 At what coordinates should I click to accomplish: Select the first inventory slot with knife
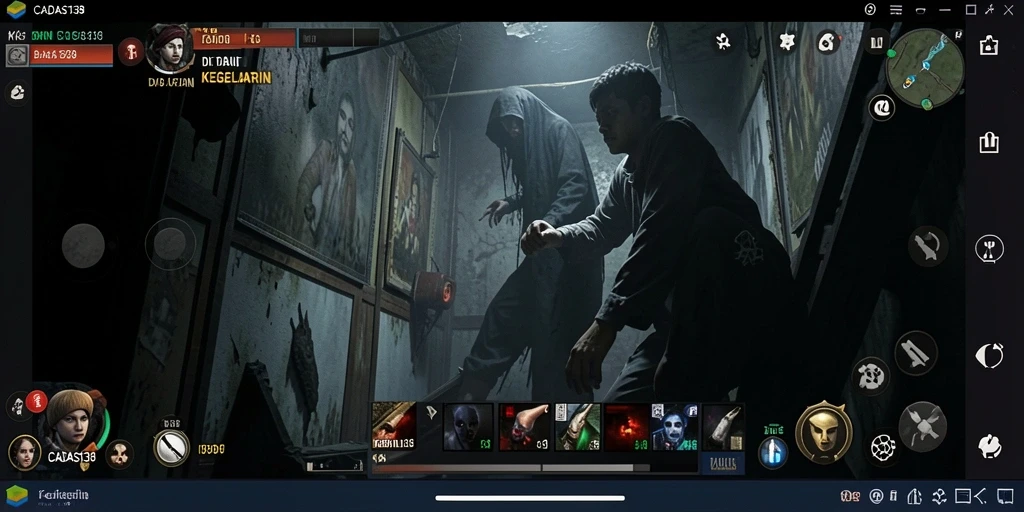click(394, 426)
